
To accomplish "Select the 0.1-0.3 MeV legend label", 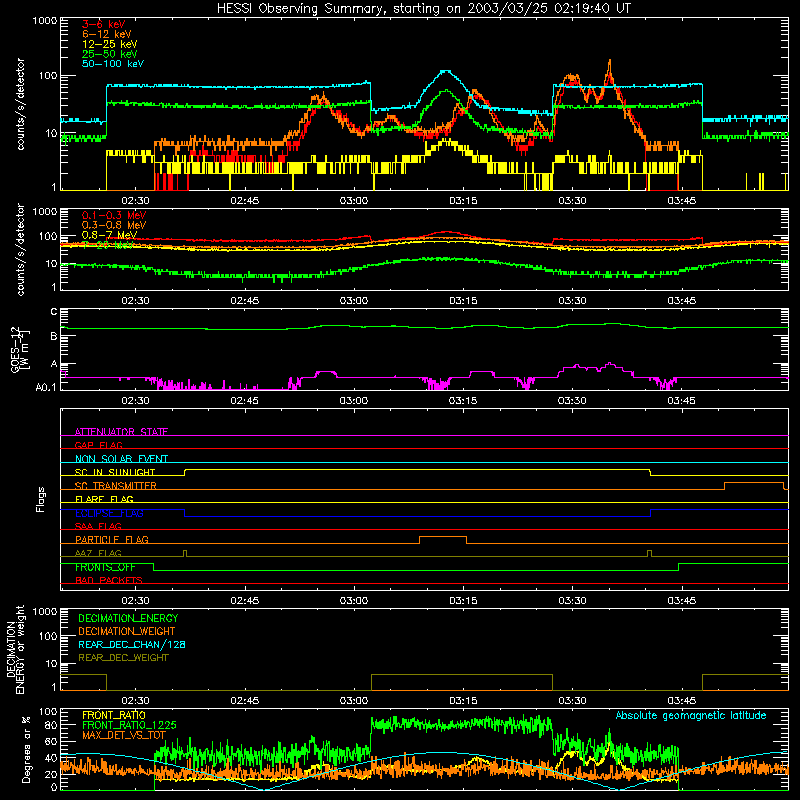I will coord(114,215).
